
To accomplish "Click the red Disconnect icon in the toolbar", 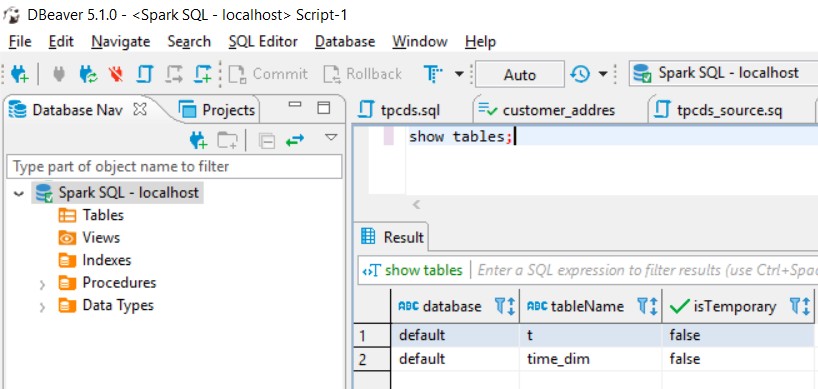I will pyautogui.click(x=116, y=75).
